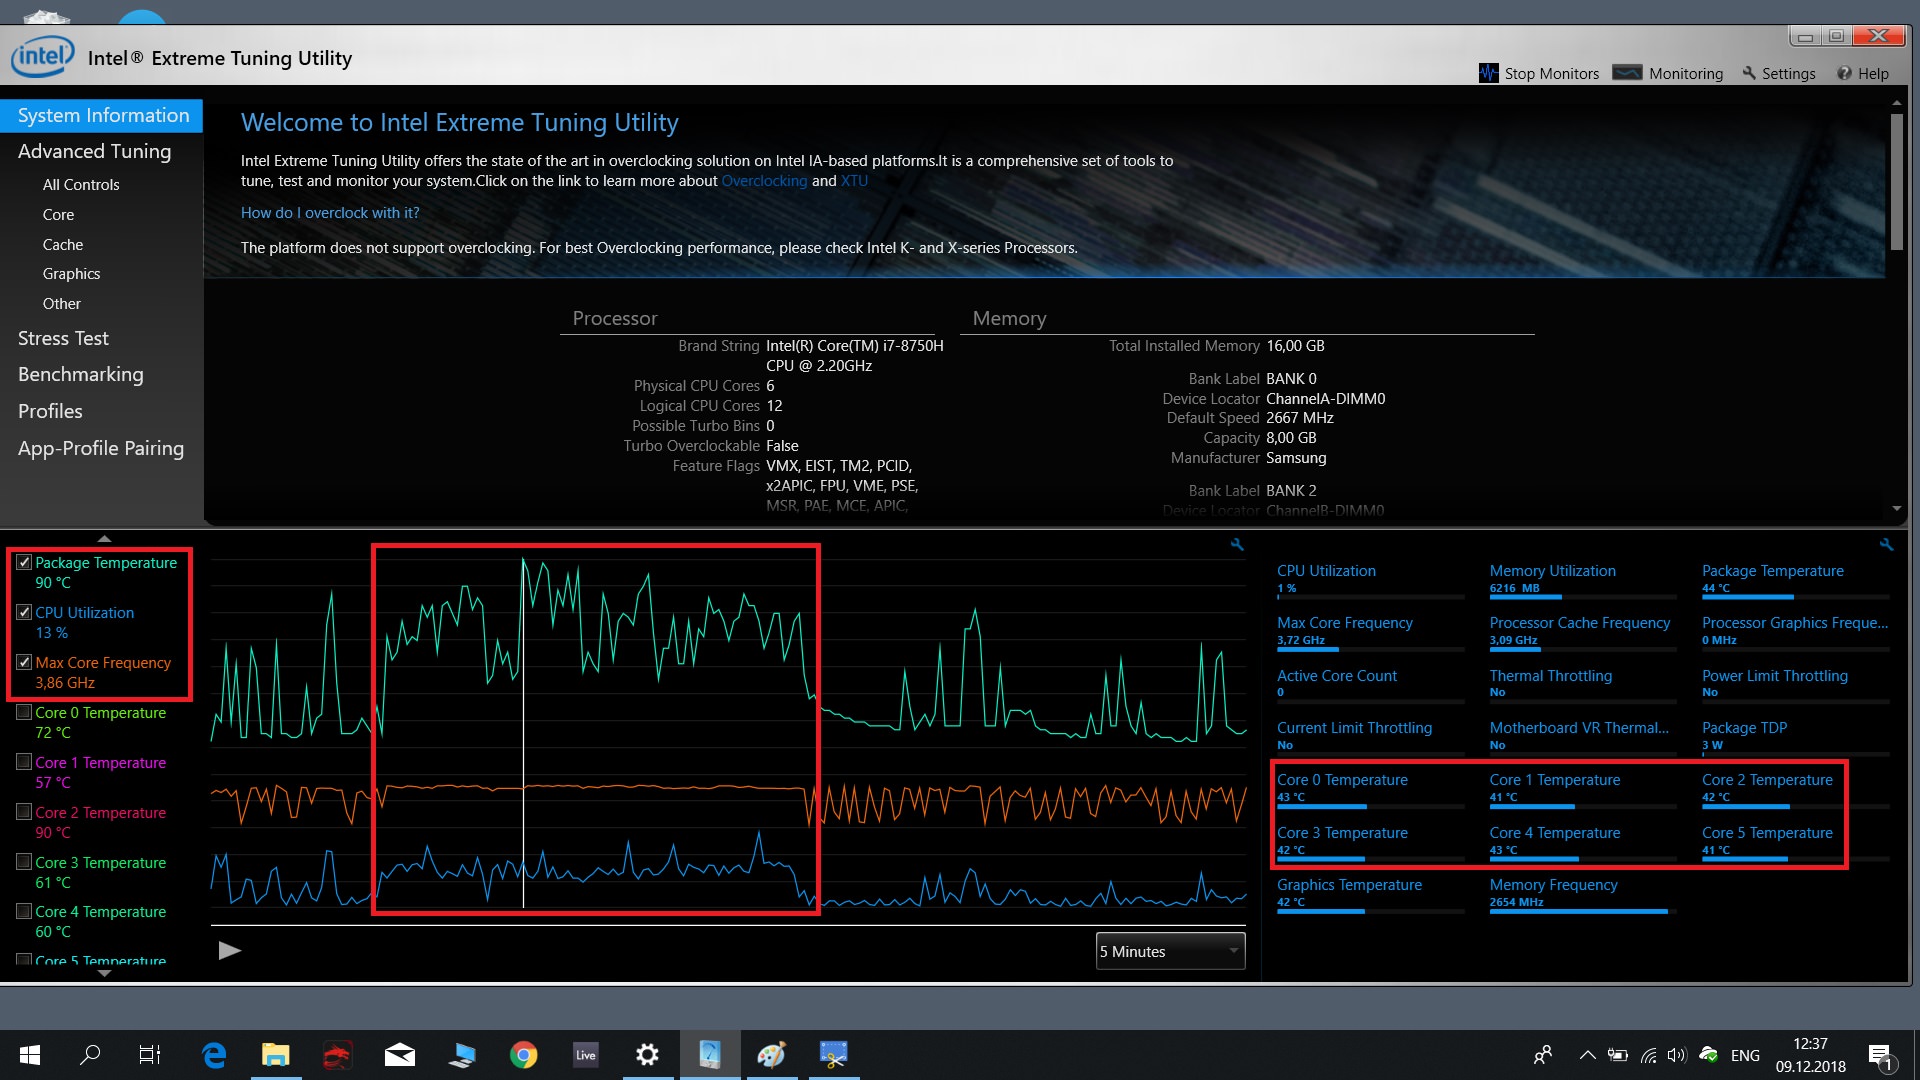Click the Graphics Temperature monitor tile
This screenshot has height=1080, width=1920.
pos(1370,894)
